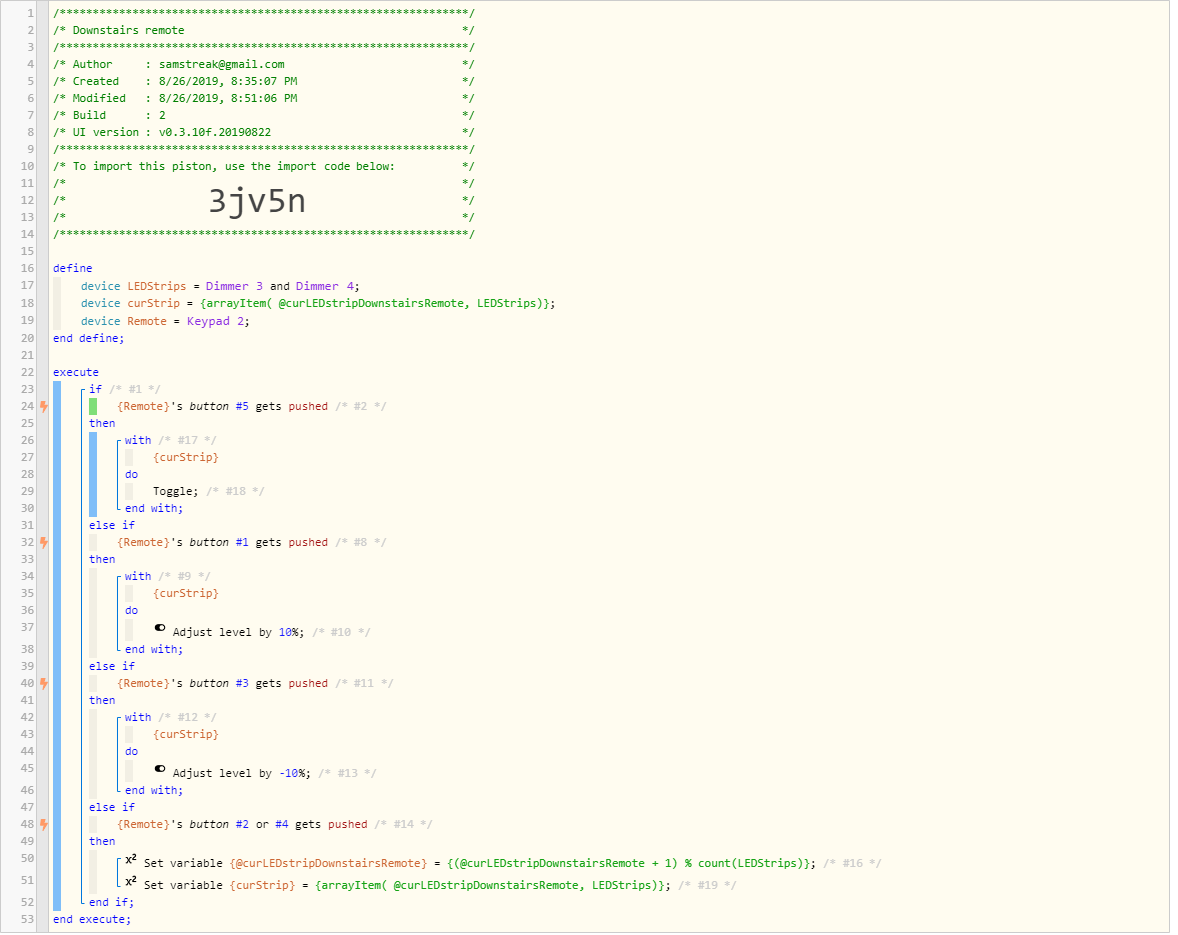The width and height of the screenshot is (1178, 935).
Task: Click the lightning bolt beside button #2 or #4 condition
Action: click(x=44, y=825)
